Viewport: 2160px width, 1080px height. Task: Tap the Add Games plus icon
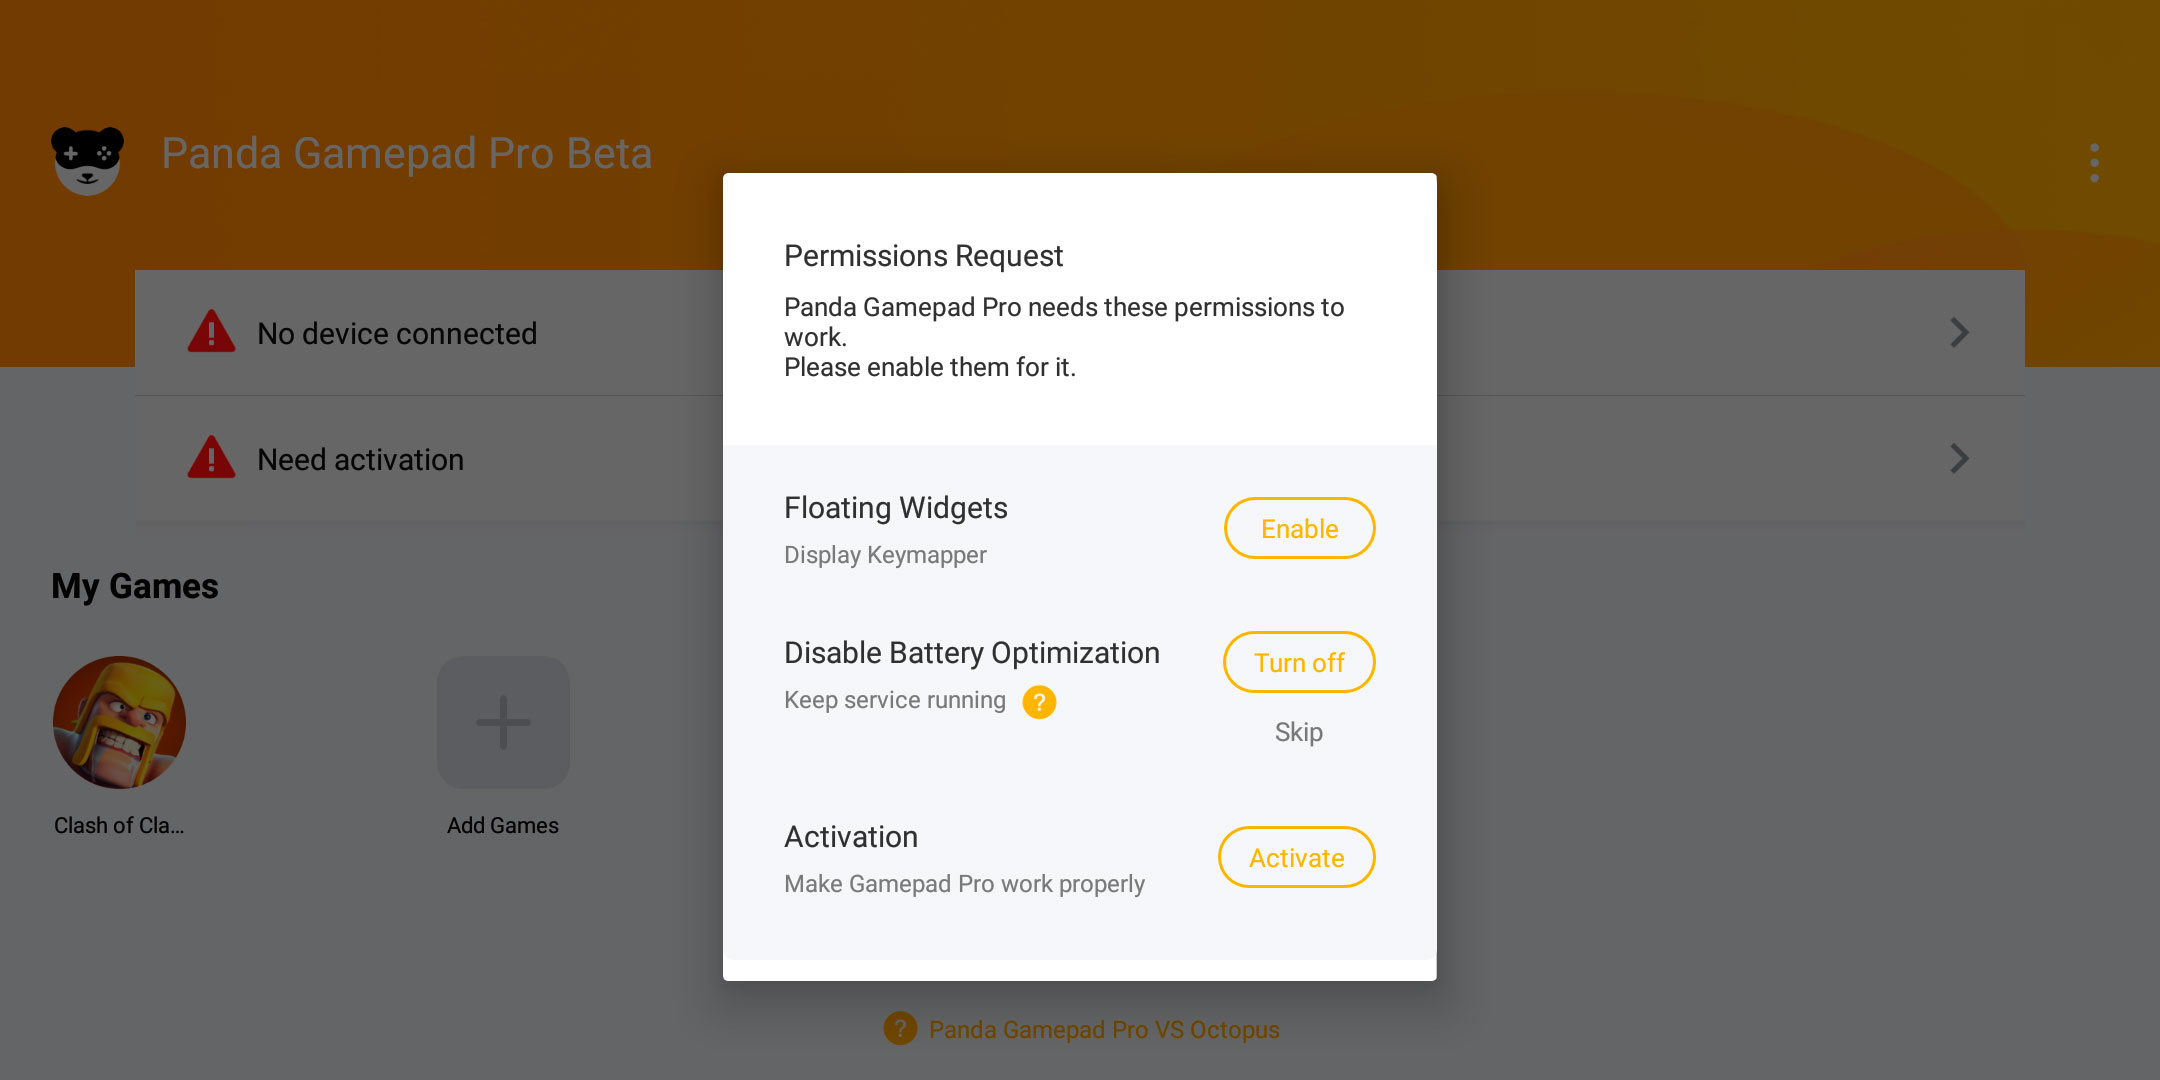503,722
